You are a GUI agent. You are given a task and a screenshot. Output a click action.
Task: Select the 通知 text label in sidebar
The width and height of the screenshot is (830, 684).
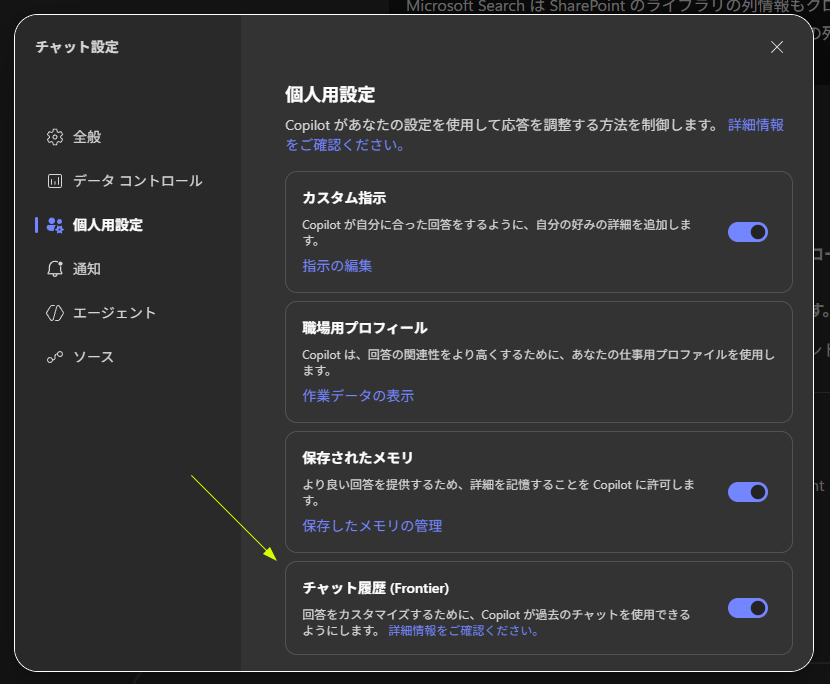click(87, 269)
